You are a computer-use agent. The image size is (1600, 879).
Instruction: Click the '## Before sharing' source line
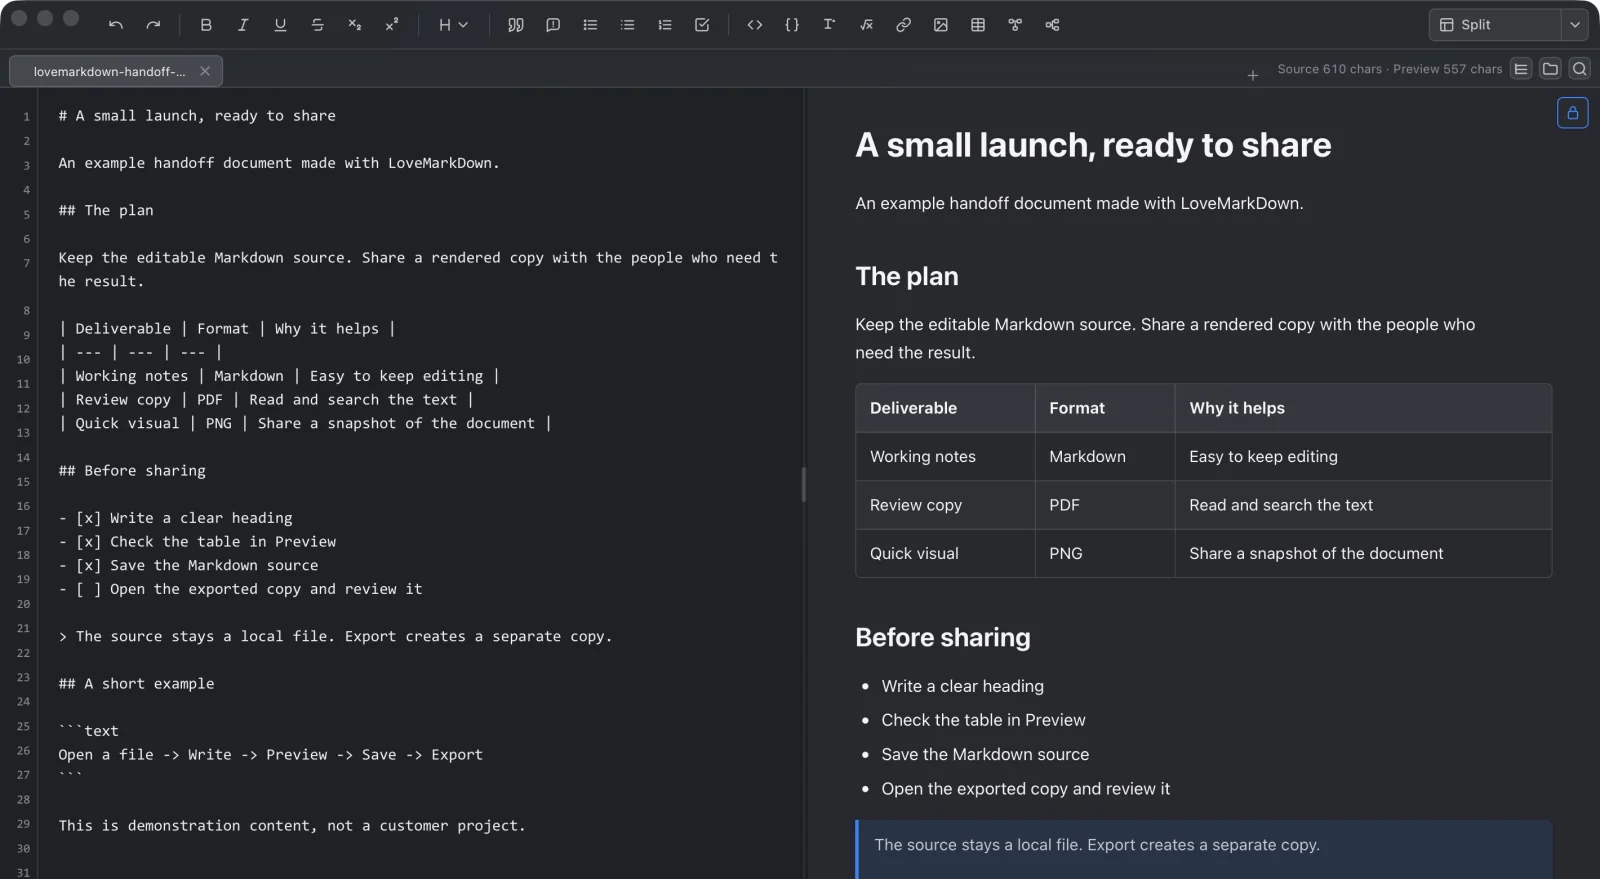point(132,471)
